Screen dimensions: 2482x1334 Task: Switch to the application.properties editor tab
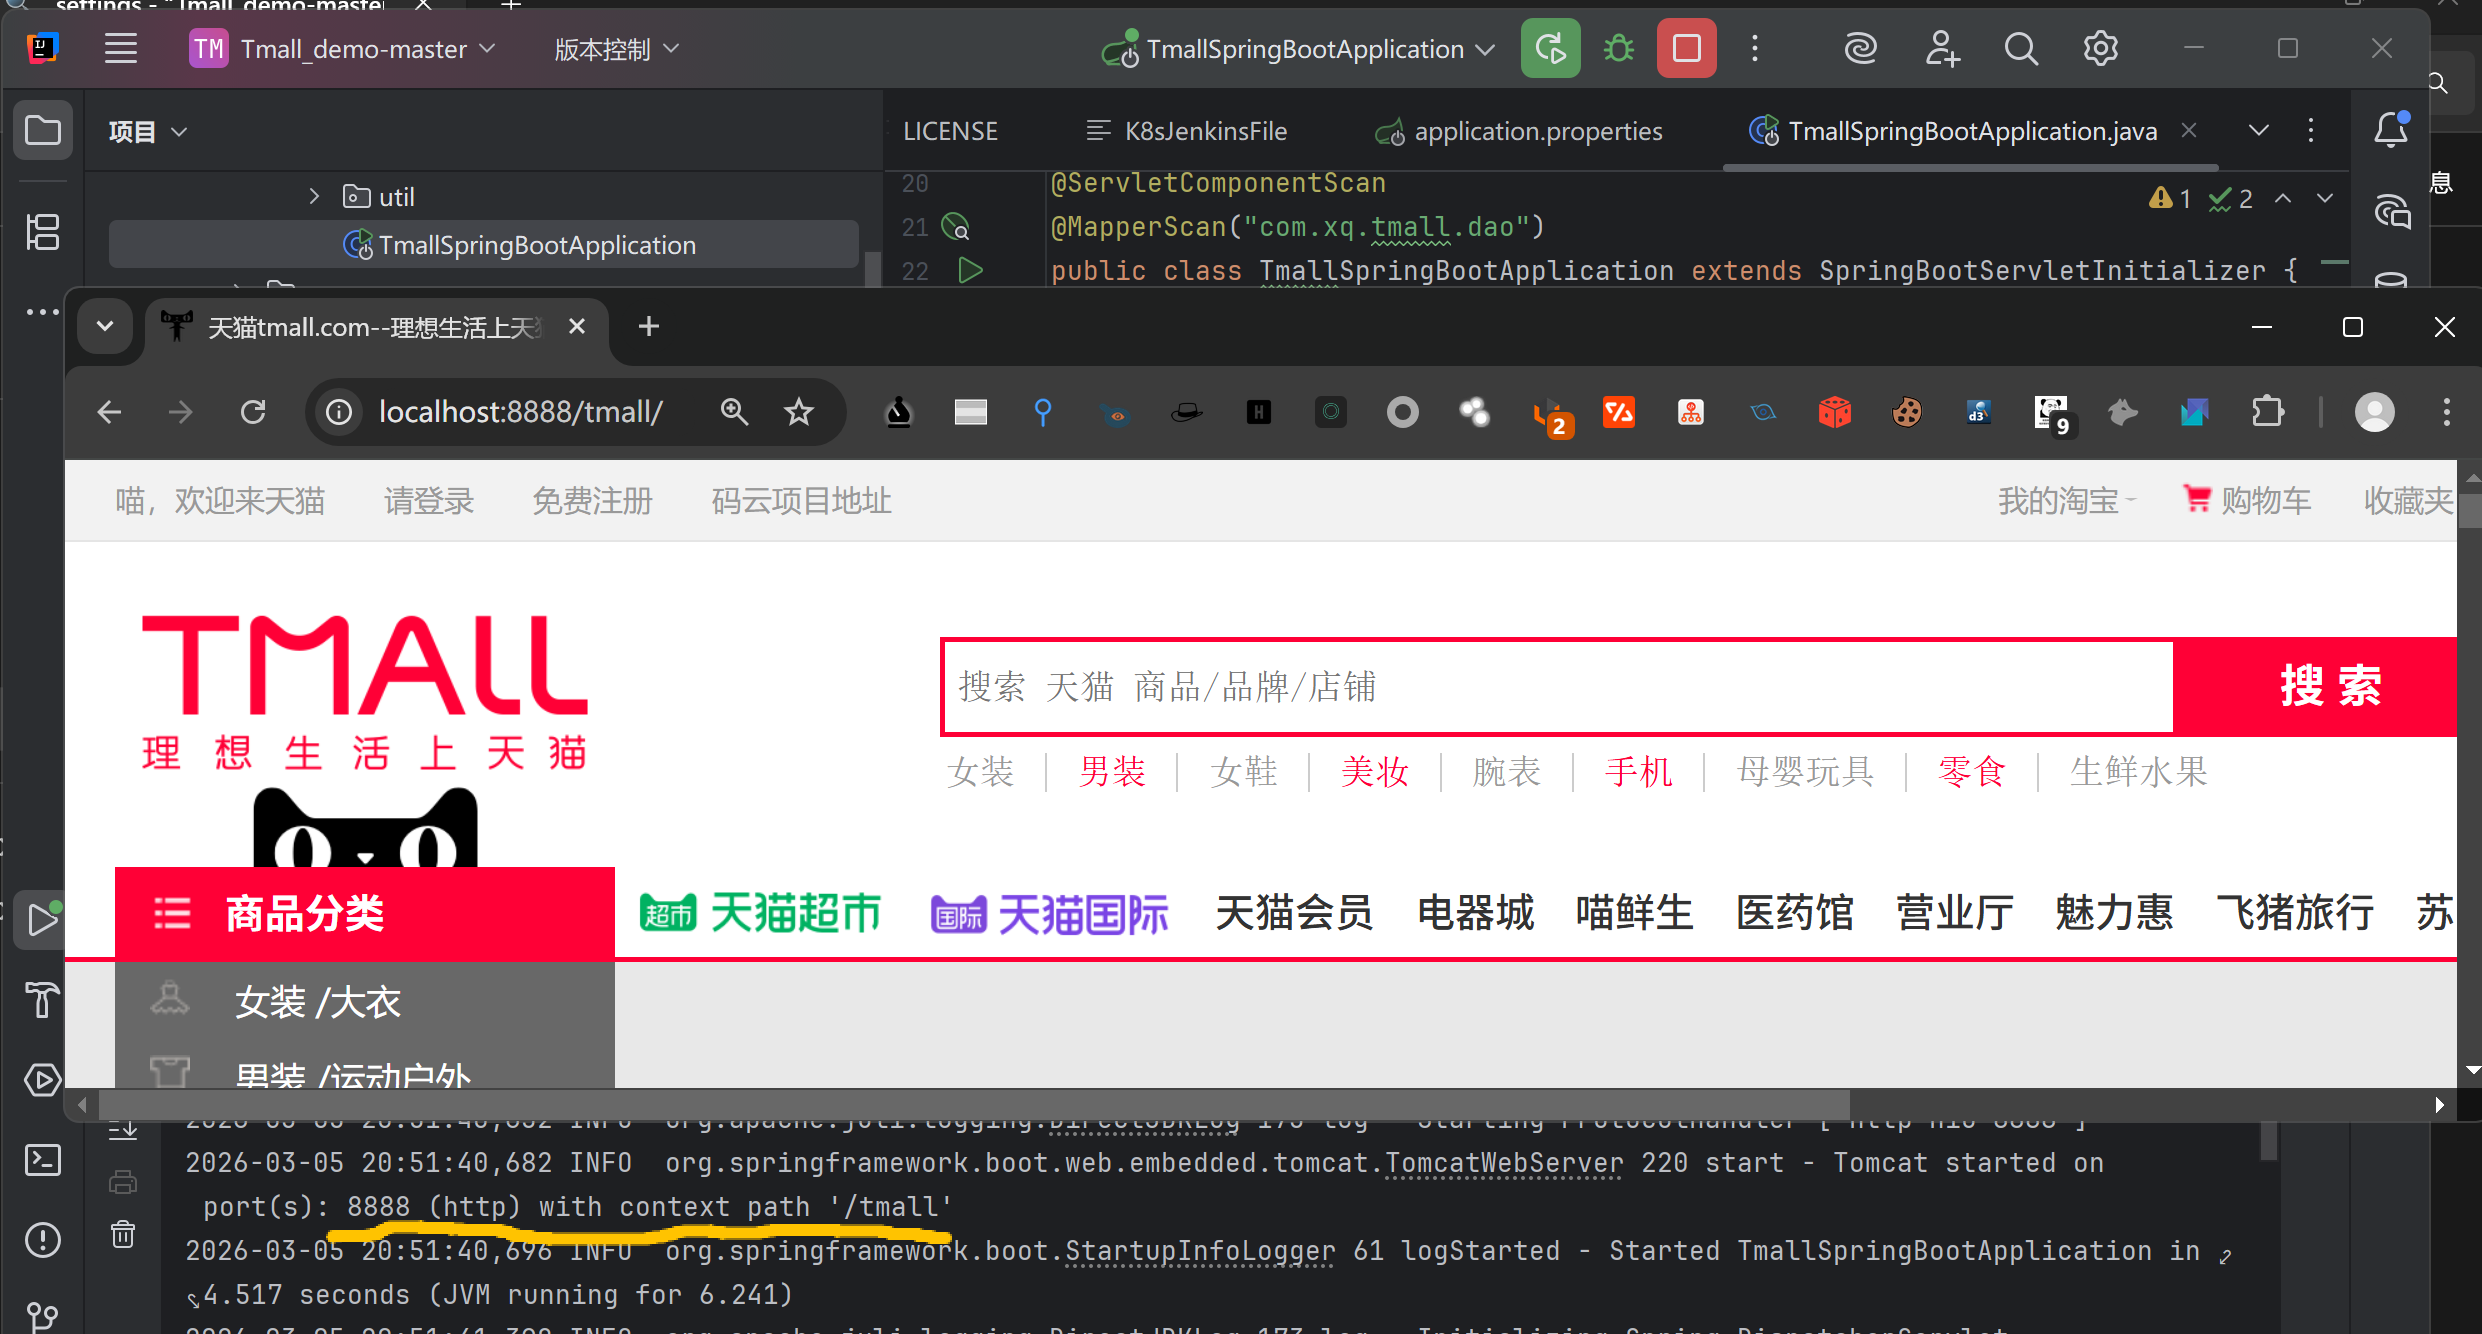1537,131
